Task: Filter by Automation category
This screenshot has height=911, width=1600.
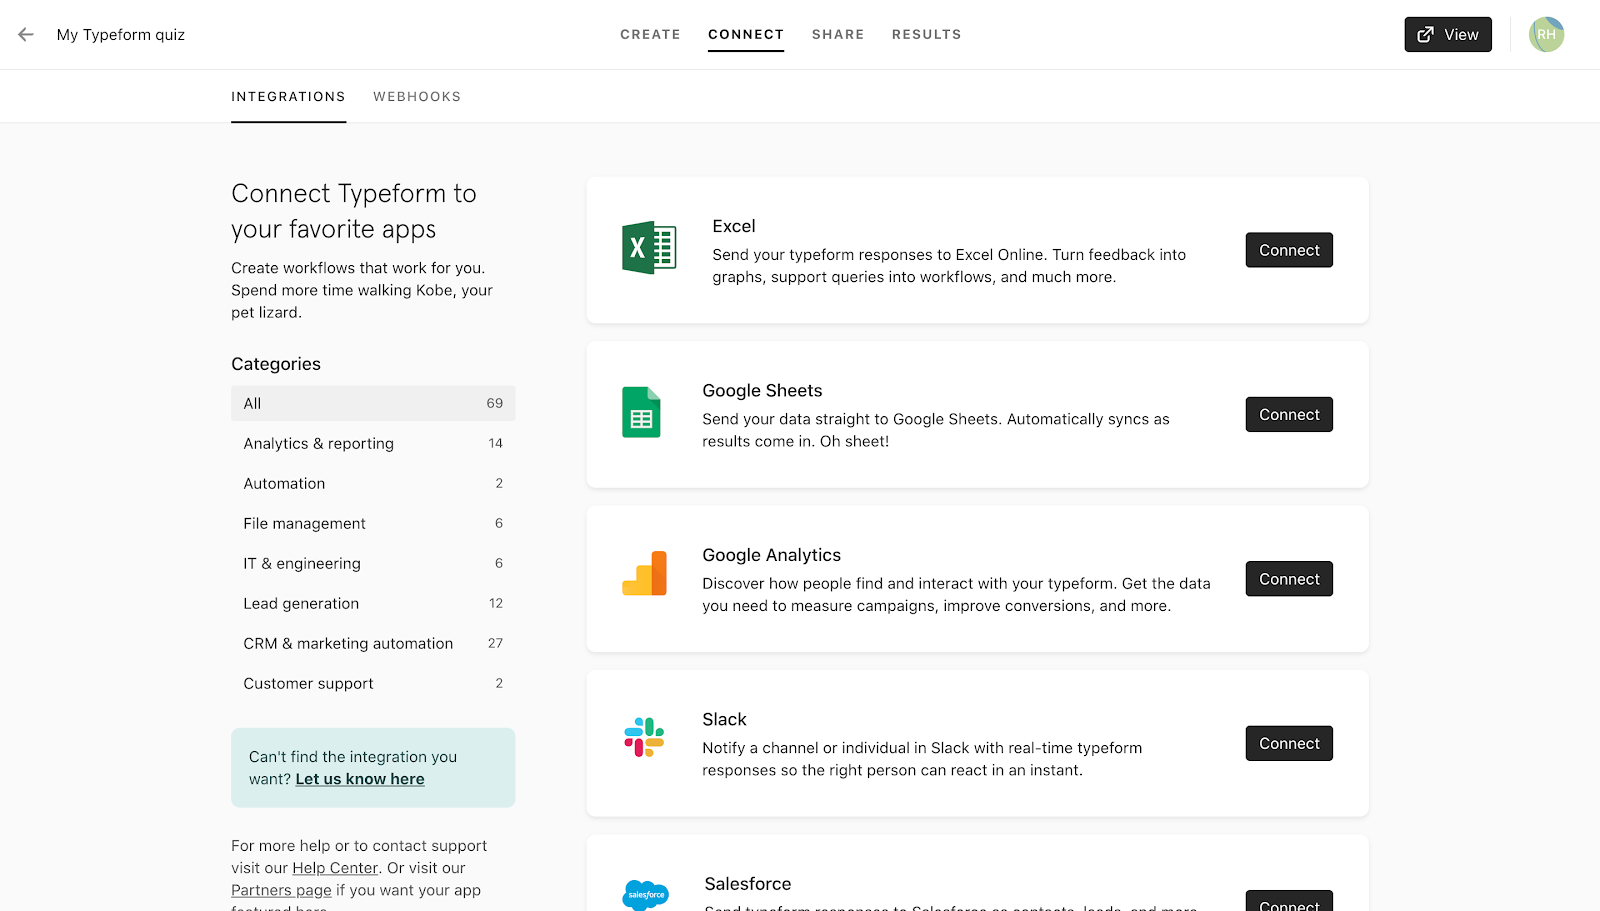Action: point(373,483)
